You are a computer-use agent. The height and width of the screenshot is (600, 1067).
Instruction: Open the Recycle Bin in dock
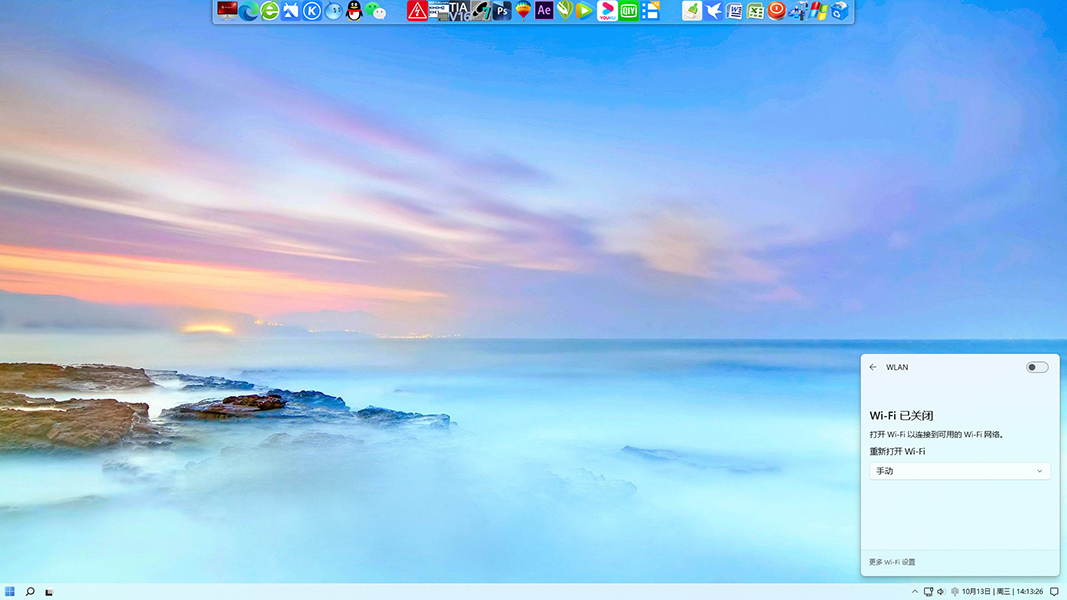(840, 11)
